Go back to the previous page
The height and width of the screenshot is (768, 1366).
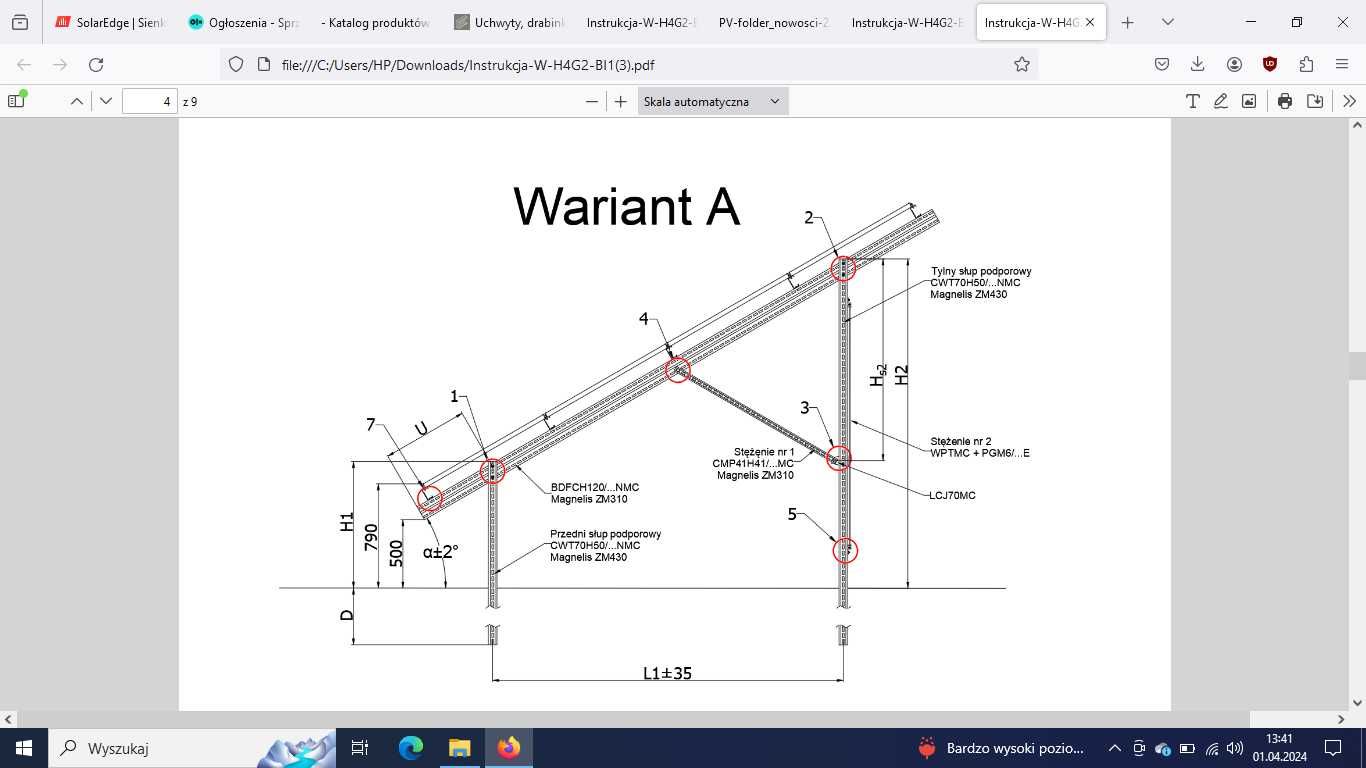click(x=24, y=64)
